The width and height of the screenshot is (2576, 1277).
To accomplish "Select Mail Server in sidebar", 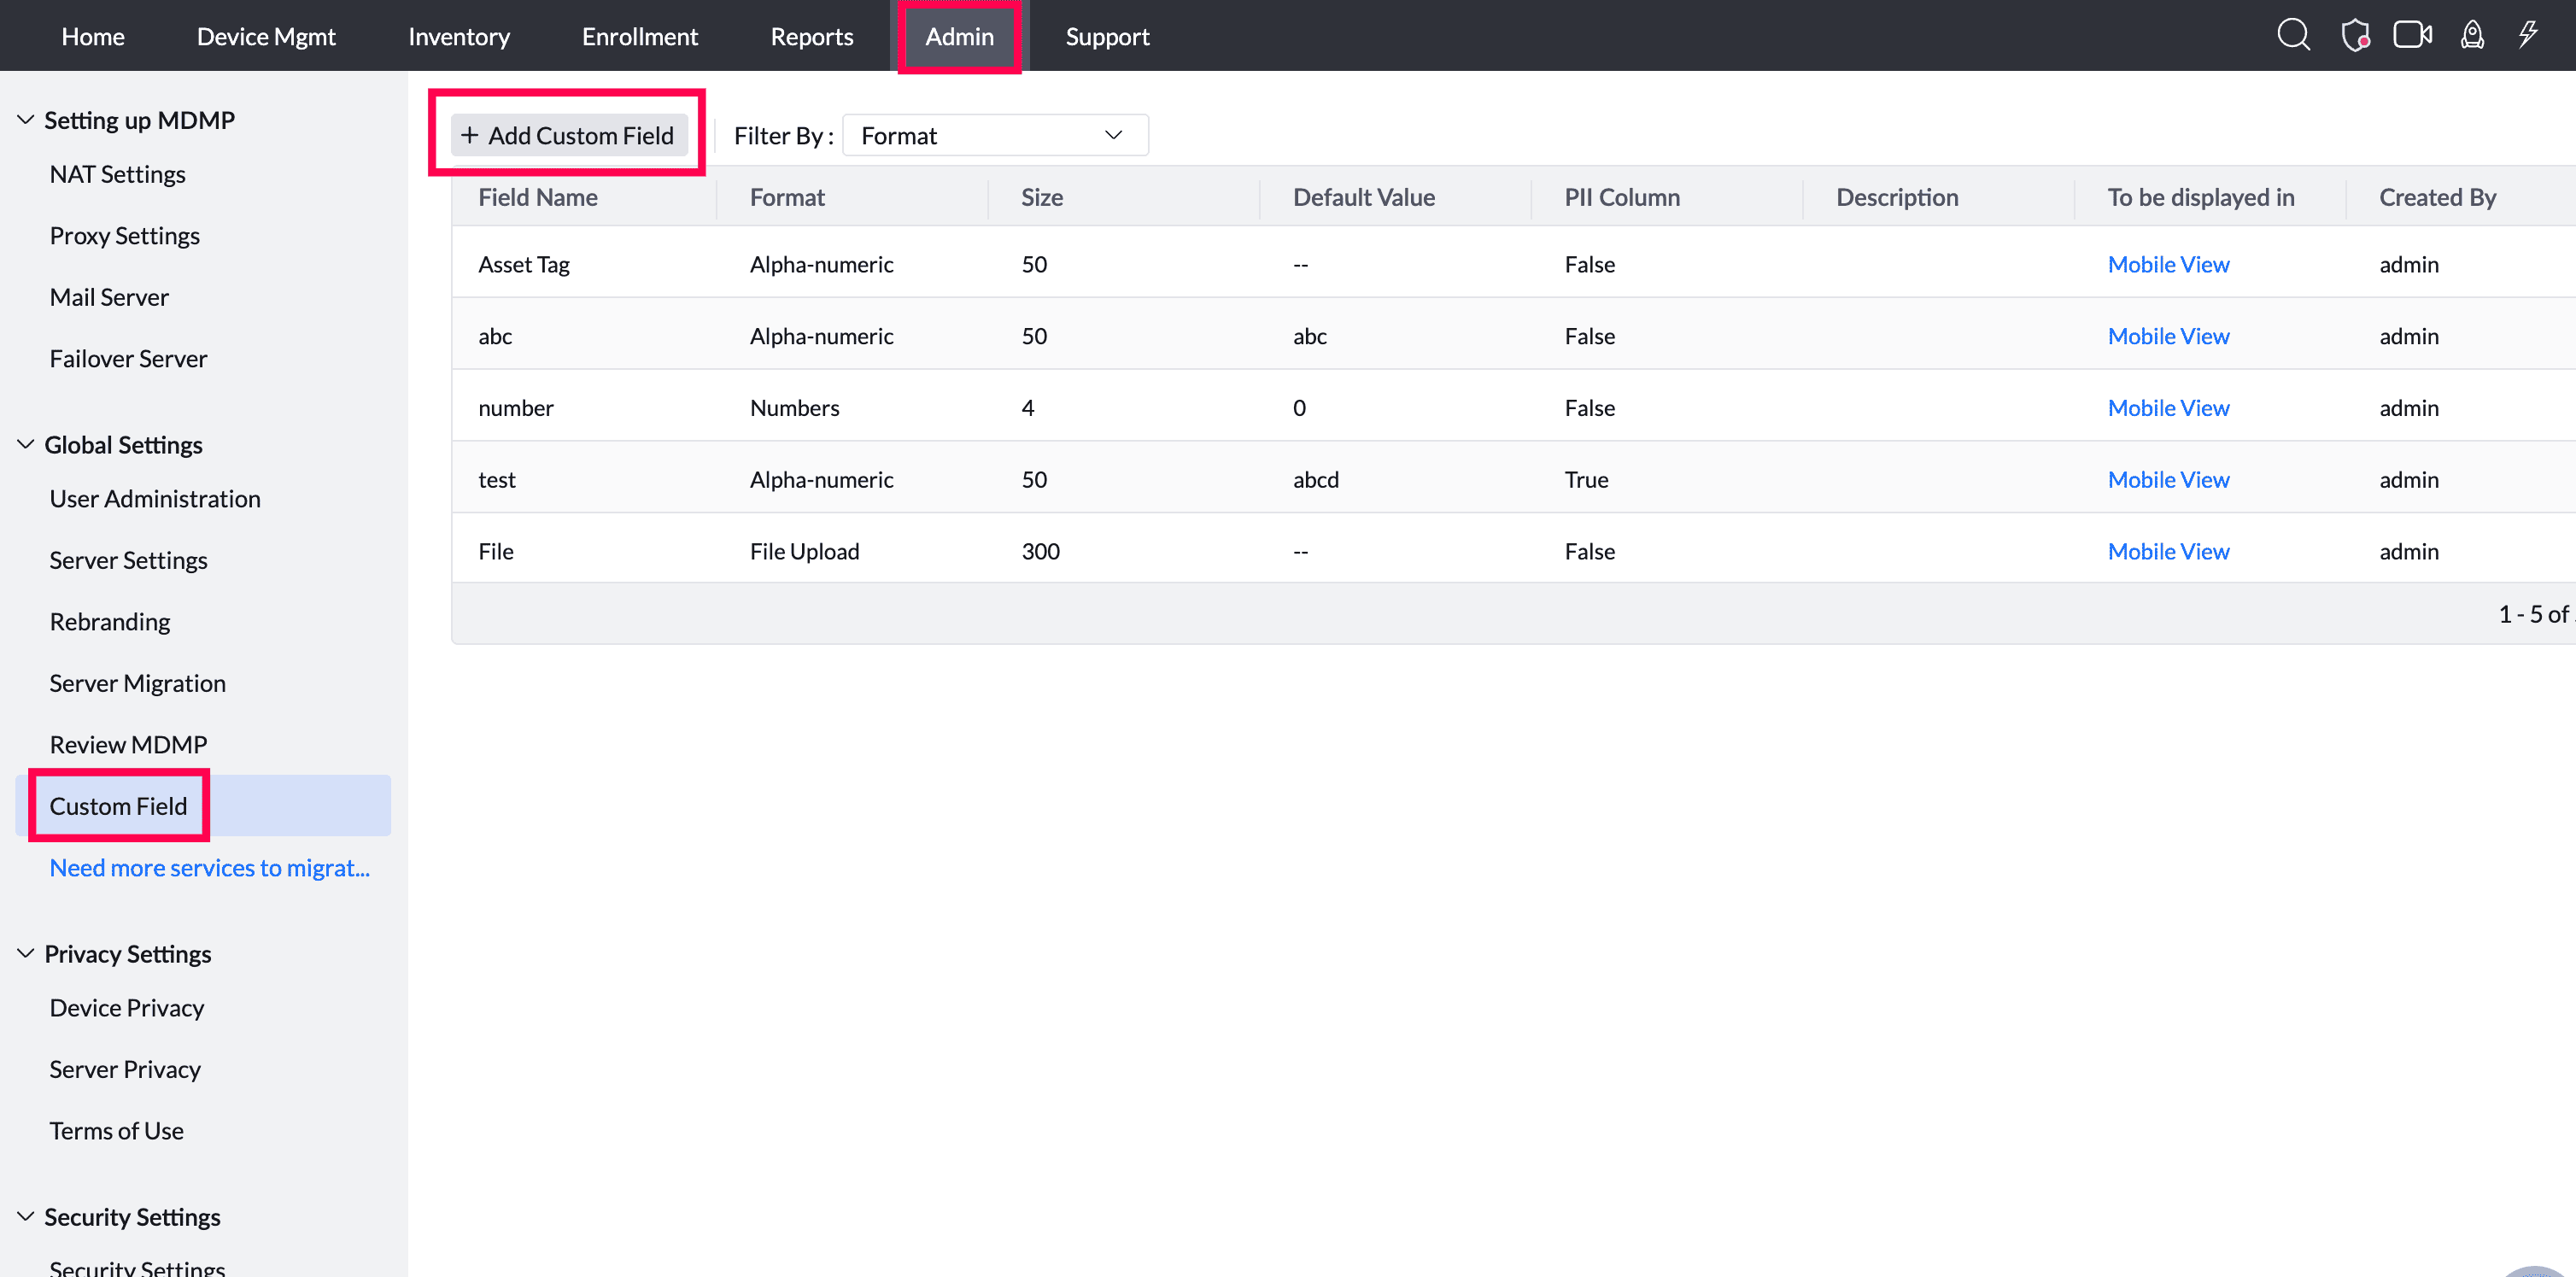I will coord(109,297).
